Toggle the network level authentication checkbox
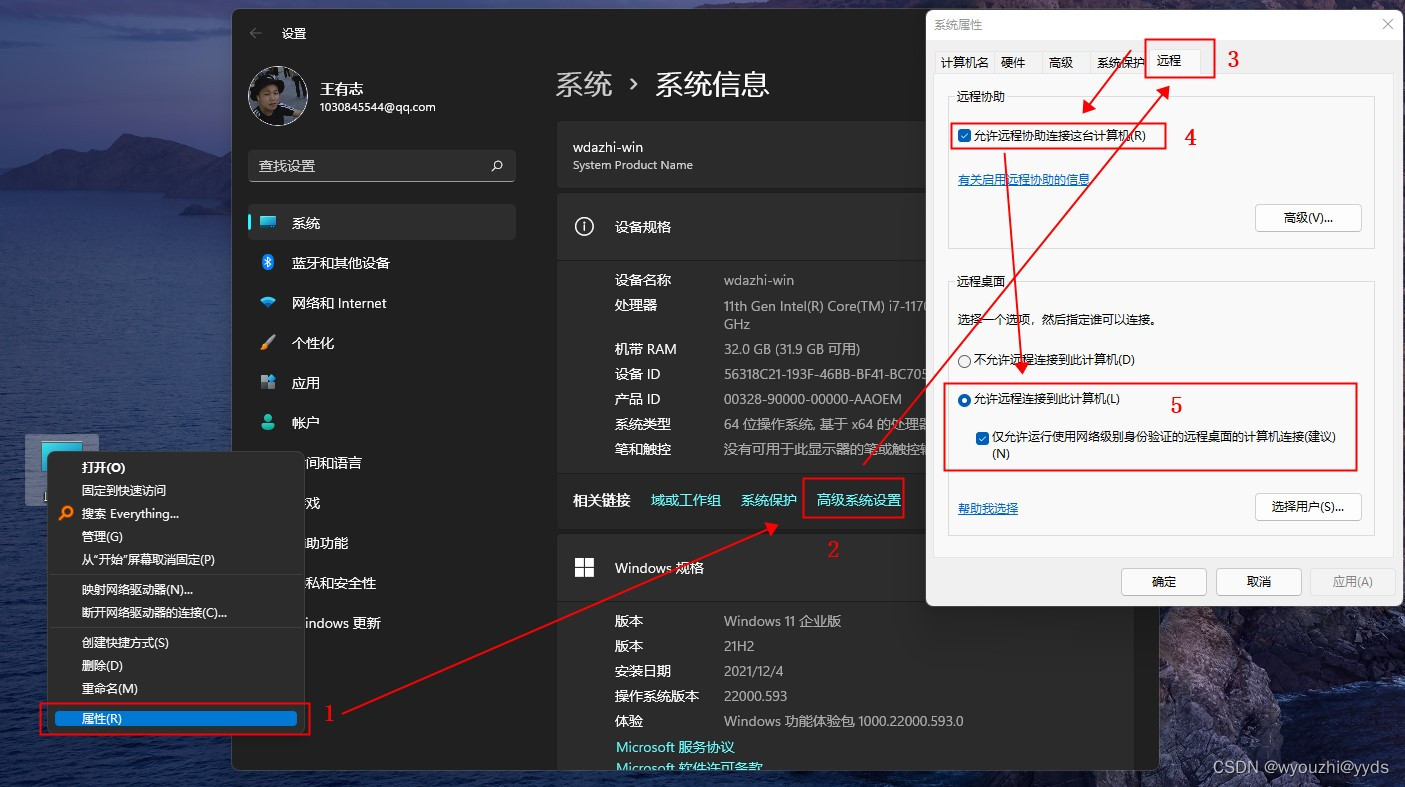Image resolution: width=1405 pixels, height=787 pixels. click(980, 437)
